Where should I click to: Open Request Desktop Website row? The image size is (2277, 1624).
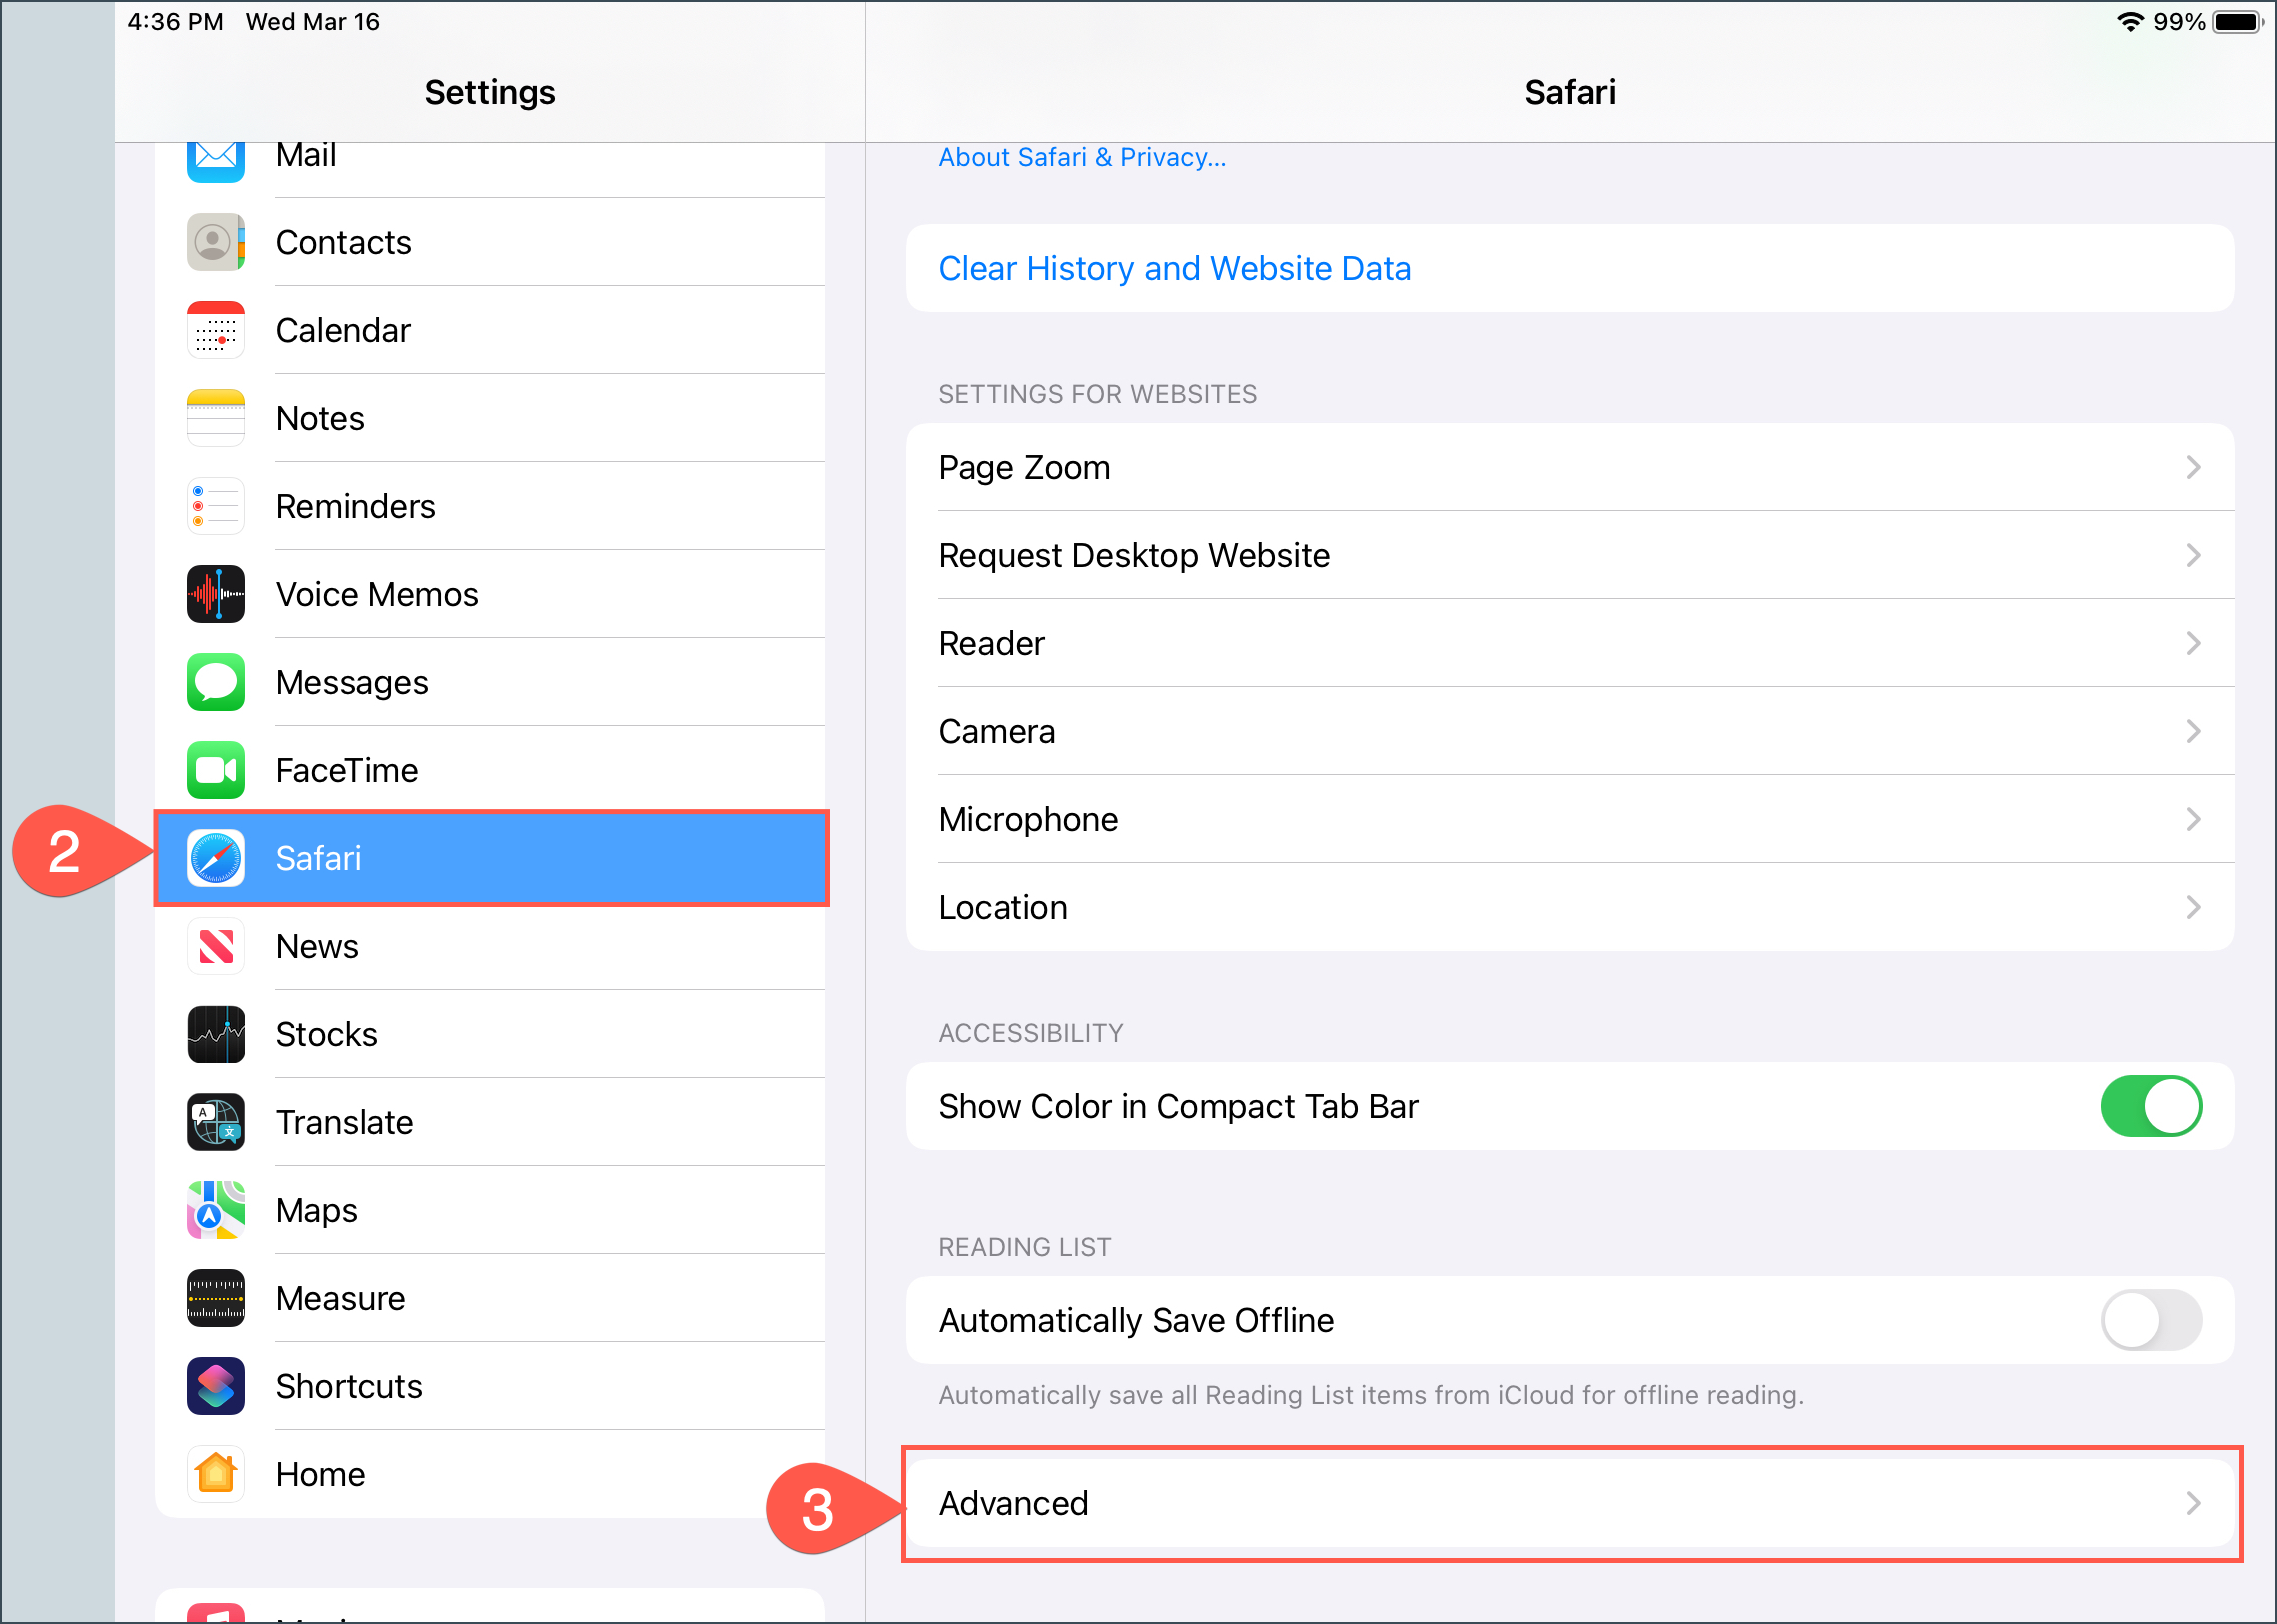[x=1570, y=555]
